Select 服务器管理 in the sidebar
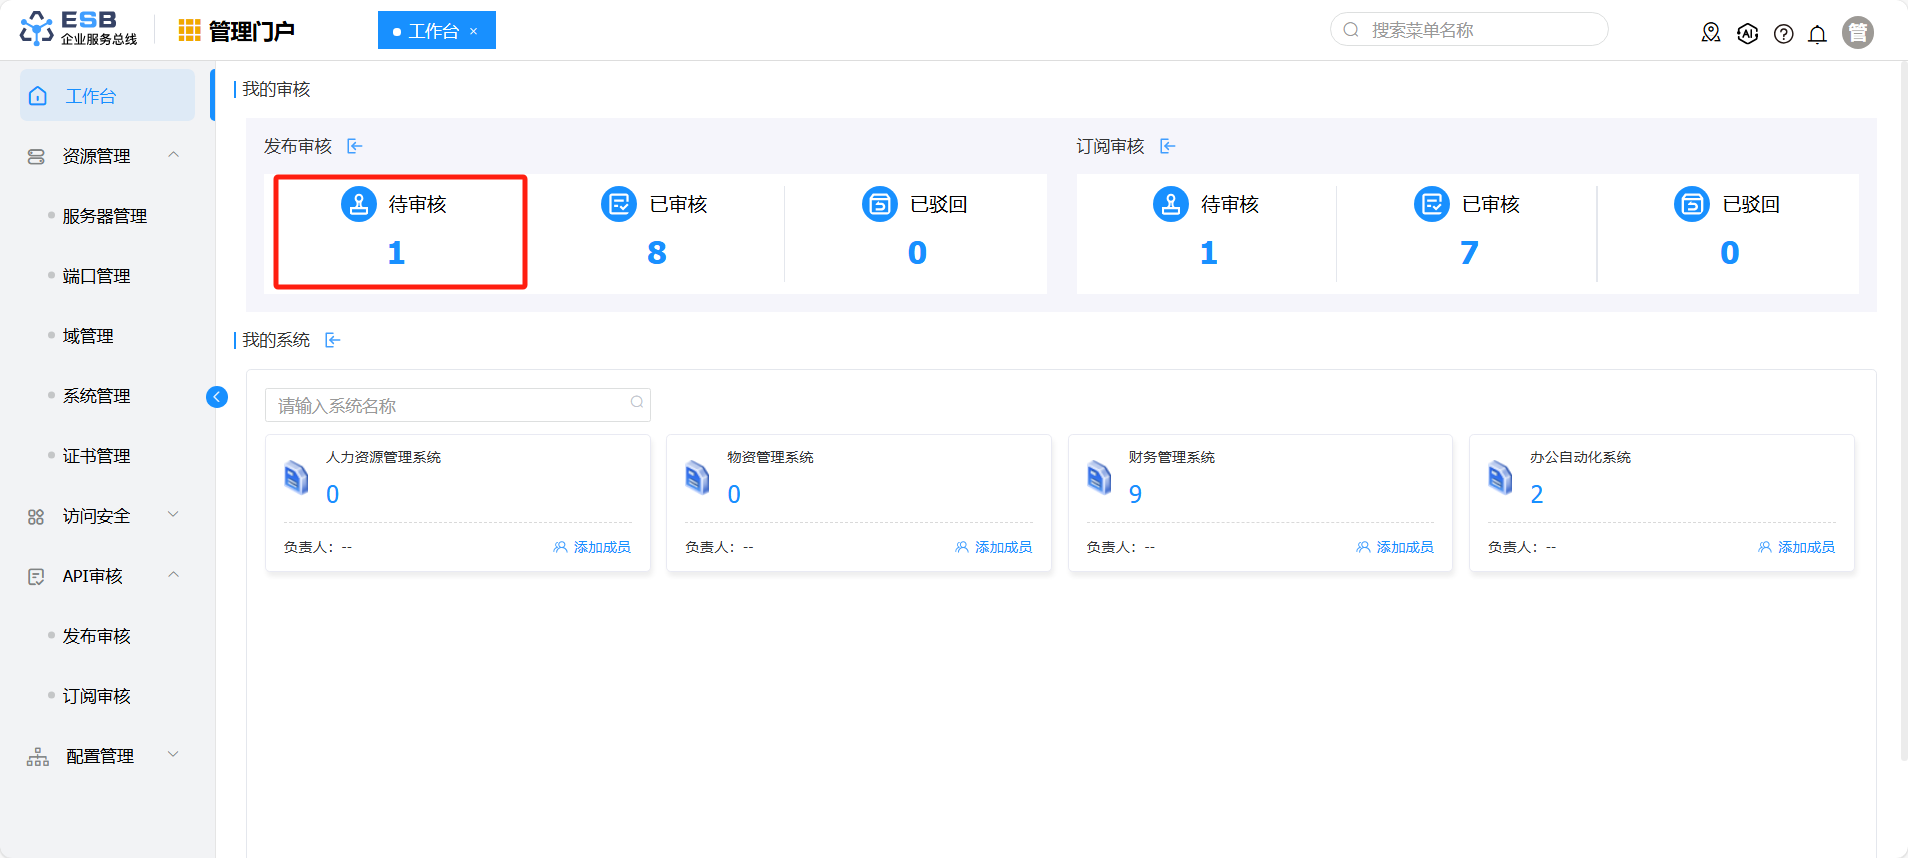This screenshot has height=858, width=1908. (x=105, y=217)
